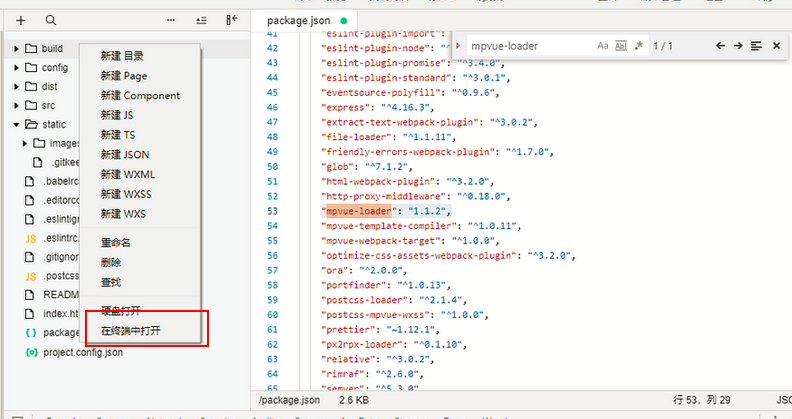Hide the file tree sidebar panel
This screenshot has height=419, width=792.
[231, 20]
